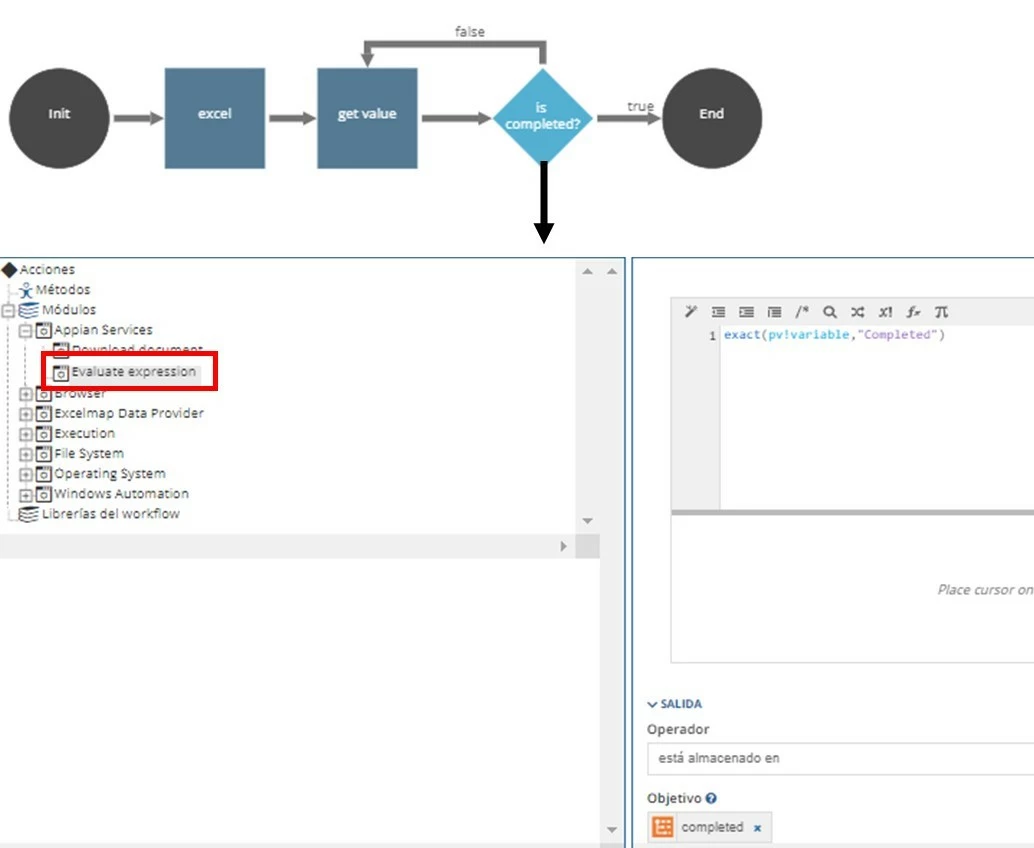Select the Execution tree item label
Viewport: 1034px width, 848px height.
click(x=84, y=433)
